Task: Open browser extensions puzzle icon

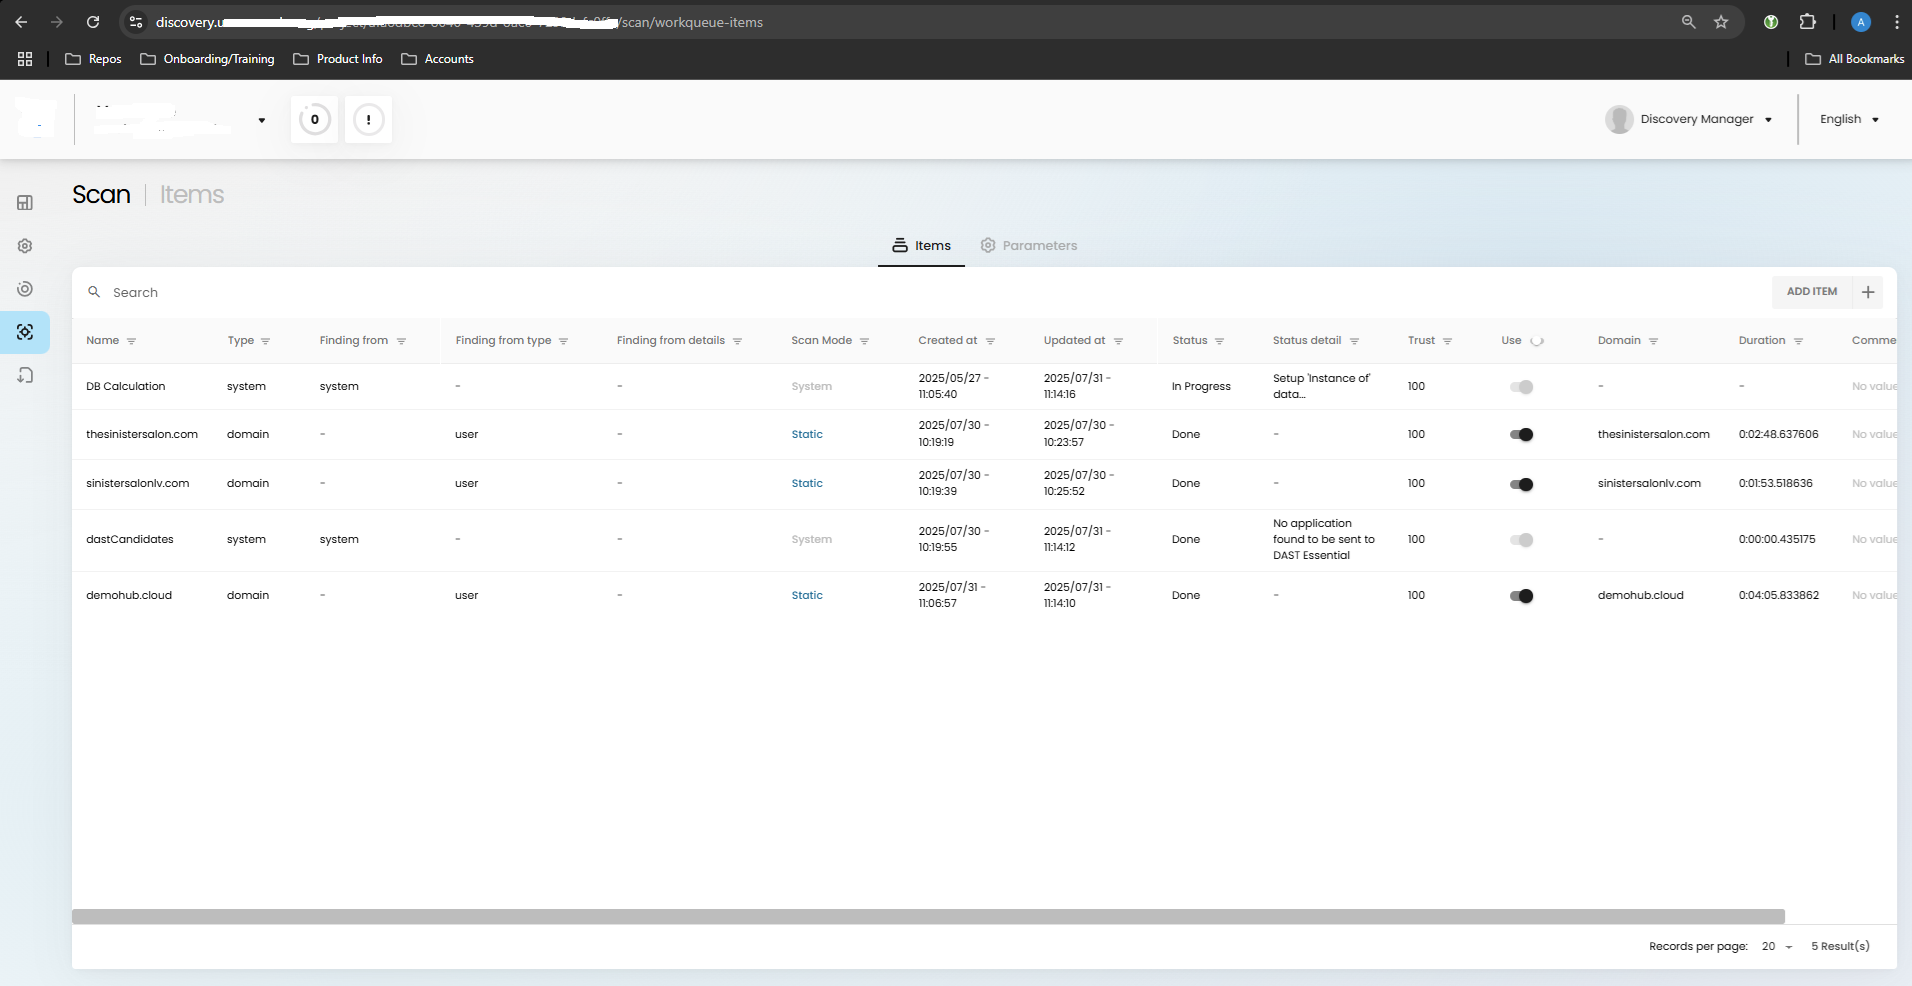Action: click(1808, 22)
